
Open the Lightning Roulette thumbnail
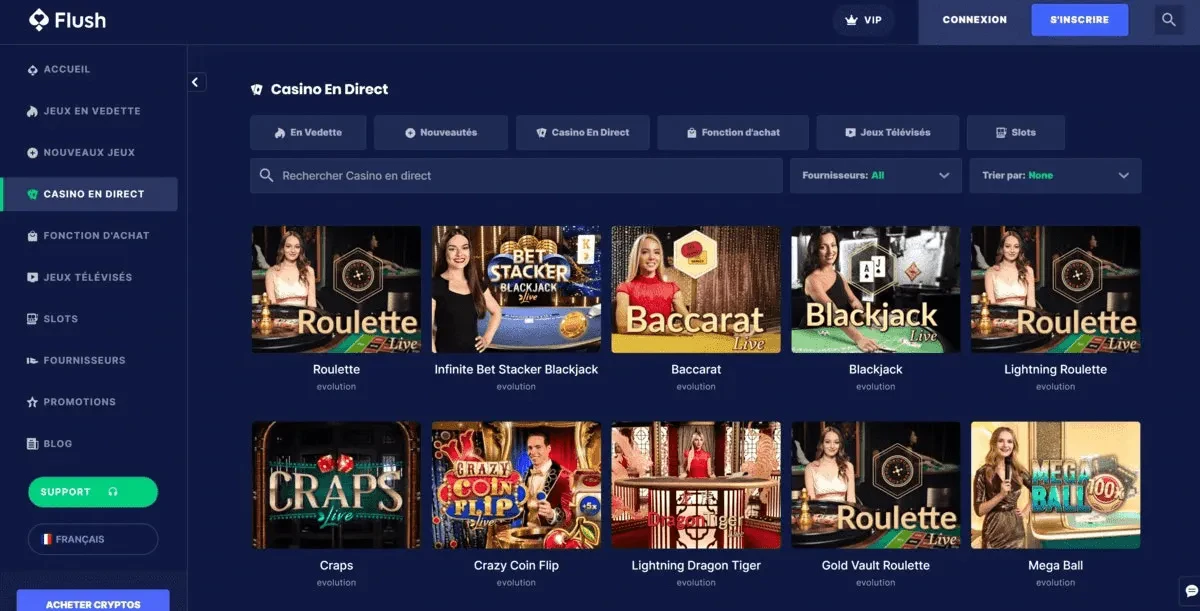[1056, 289]
